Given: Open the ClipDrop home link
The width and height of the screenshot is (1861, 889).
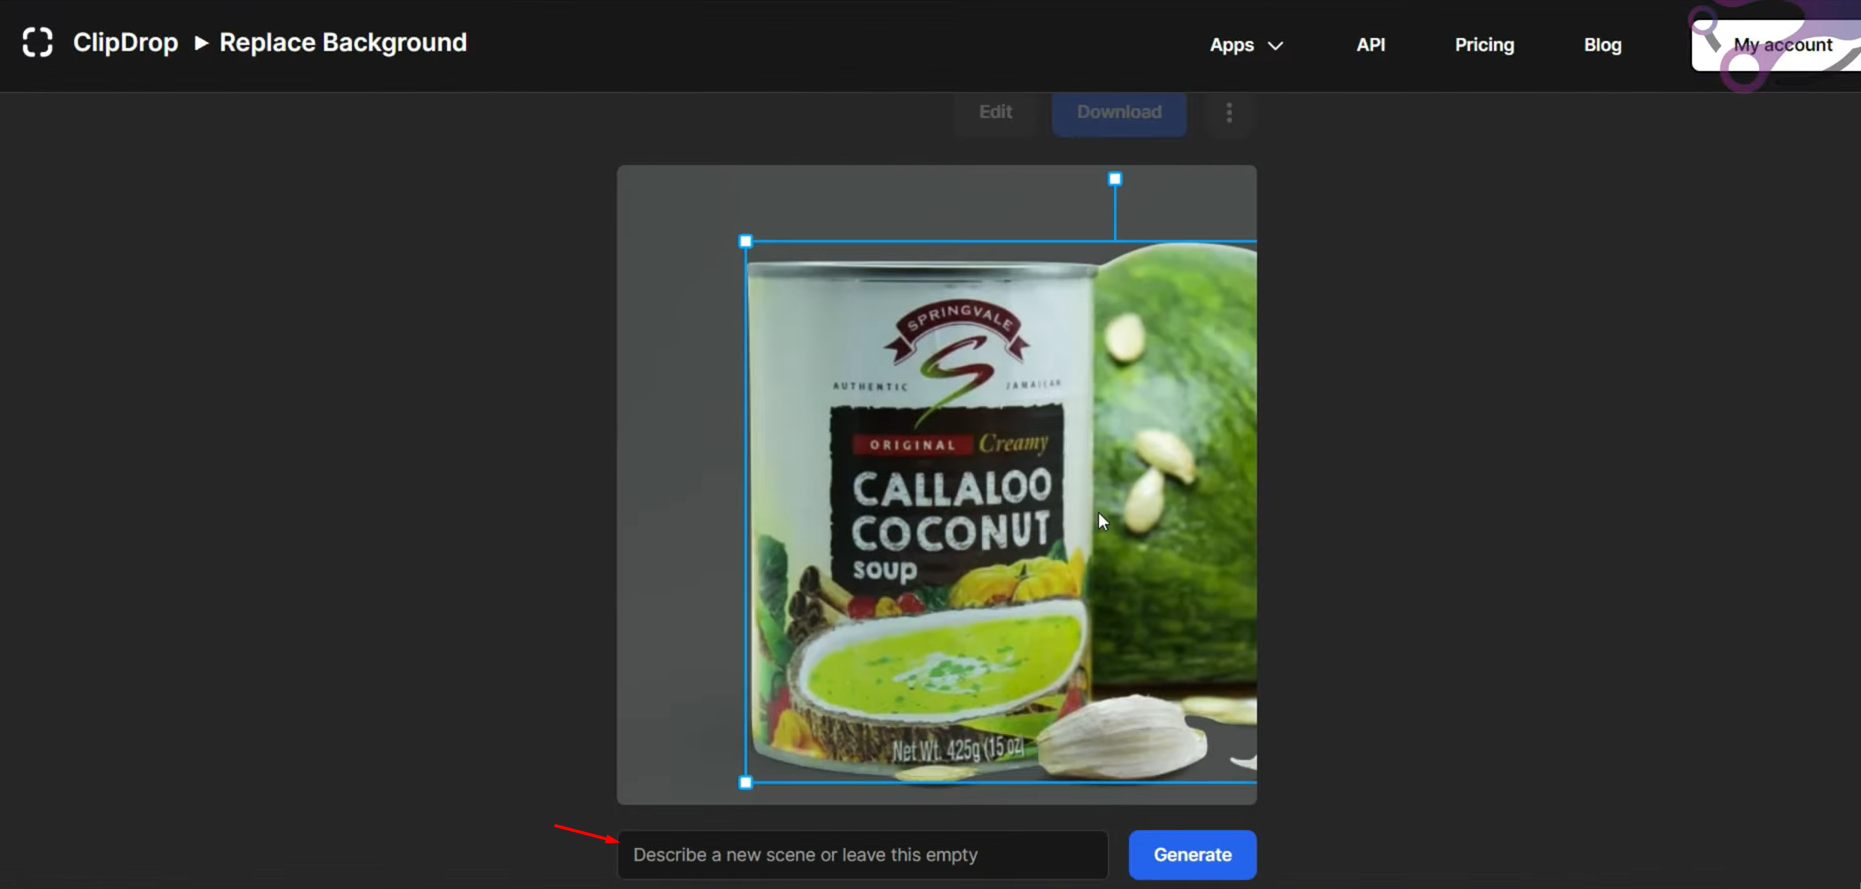Looking at the screenshot, I should (125, 43).
